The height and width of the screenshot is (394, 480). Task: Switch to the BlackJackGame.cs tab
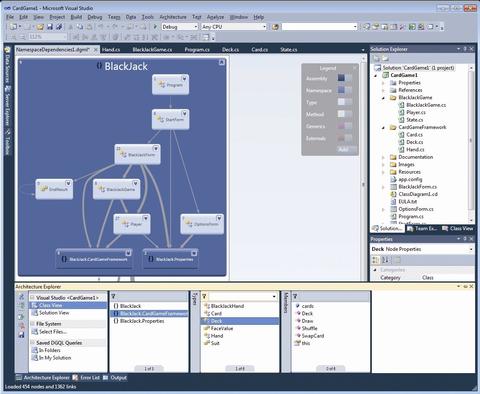coord(152,49)
